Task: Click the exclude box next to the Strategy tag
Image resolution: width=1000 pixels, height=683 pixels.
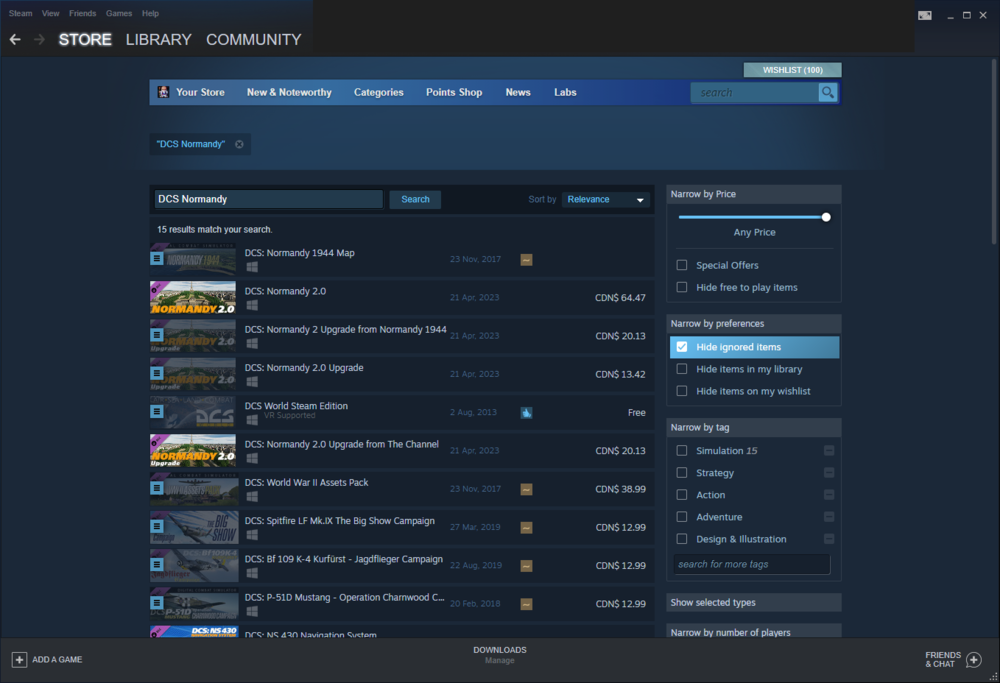Action: tap(828, 472)
